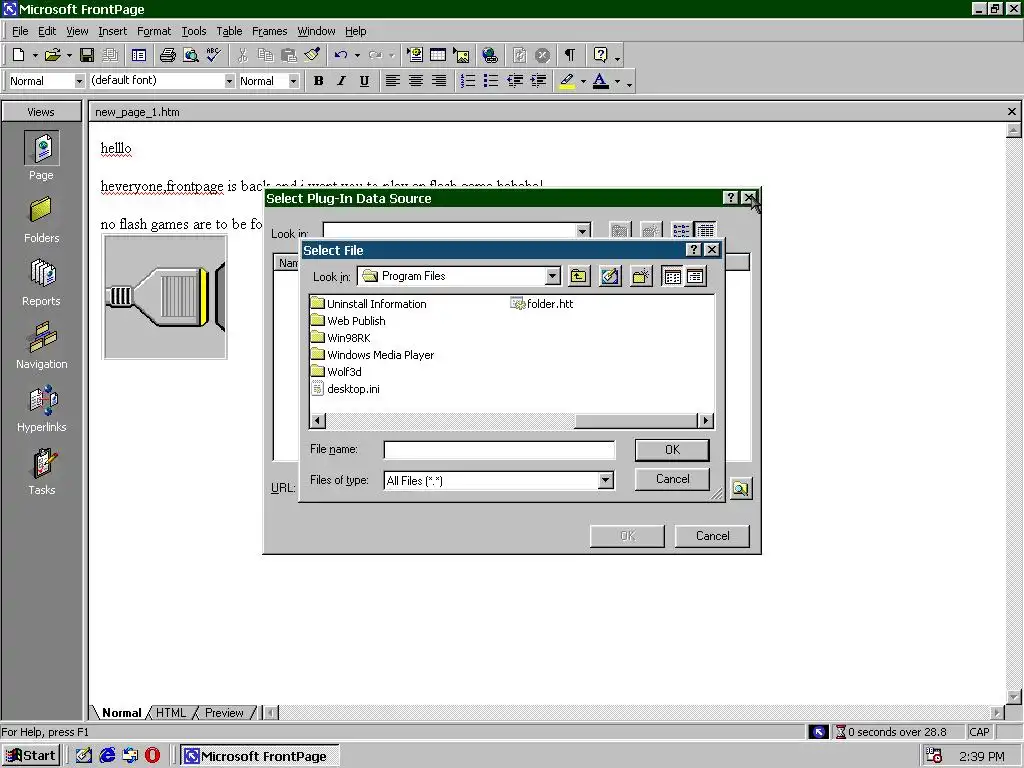This screenshot has width=1024, height=768.
Task: Toggle Underline formatting
Action: [364, 81]
